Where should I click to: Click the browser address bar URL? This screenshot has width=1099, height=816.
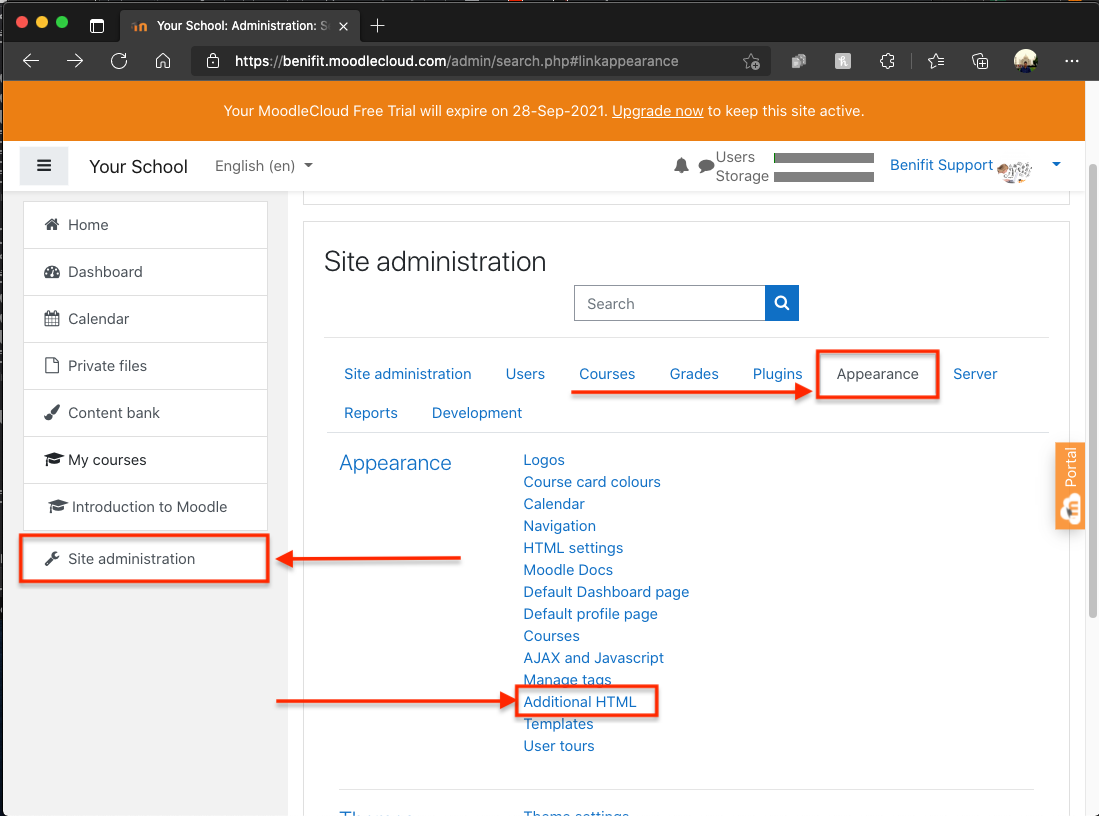(456, 61)
